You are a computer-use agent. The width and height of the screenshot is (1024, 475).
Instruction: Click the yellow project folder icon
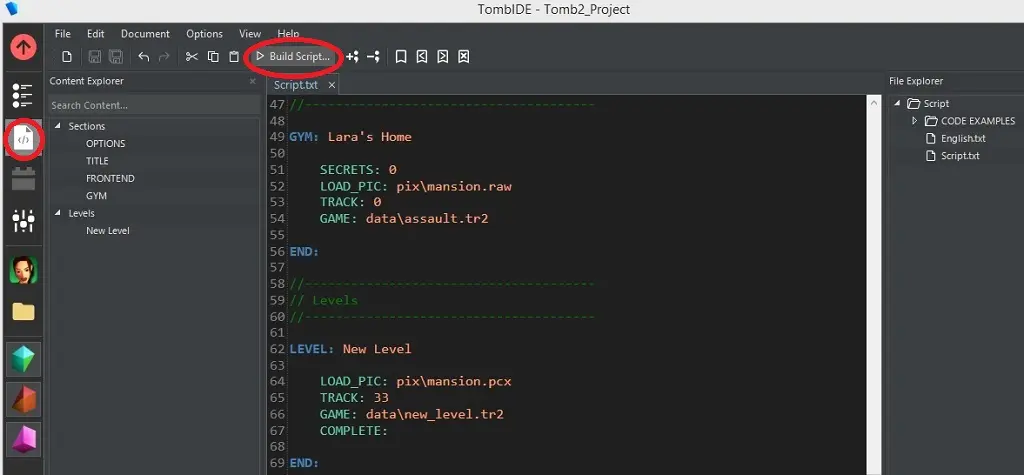click(23, 312)
